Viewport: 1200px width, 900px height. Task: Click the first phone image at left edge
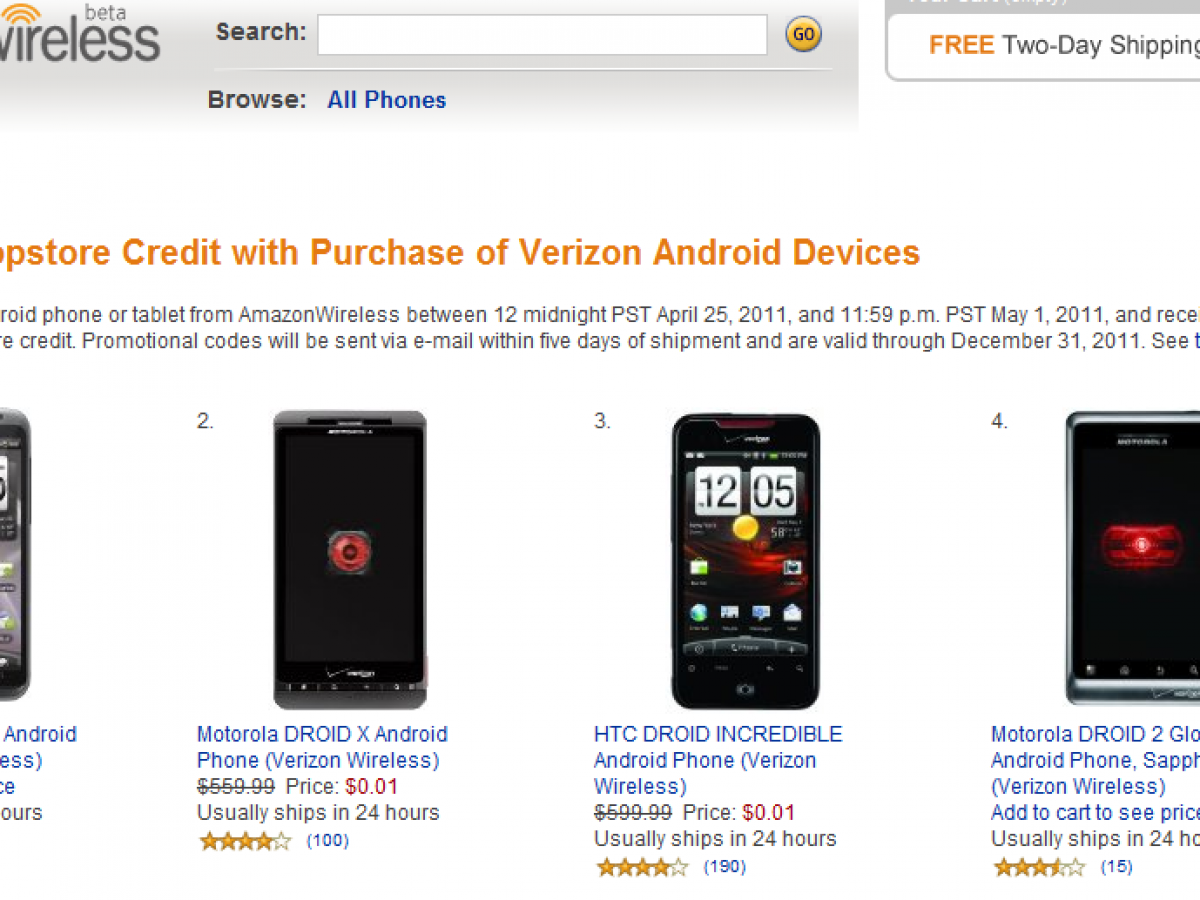click(x=14, y=555)
